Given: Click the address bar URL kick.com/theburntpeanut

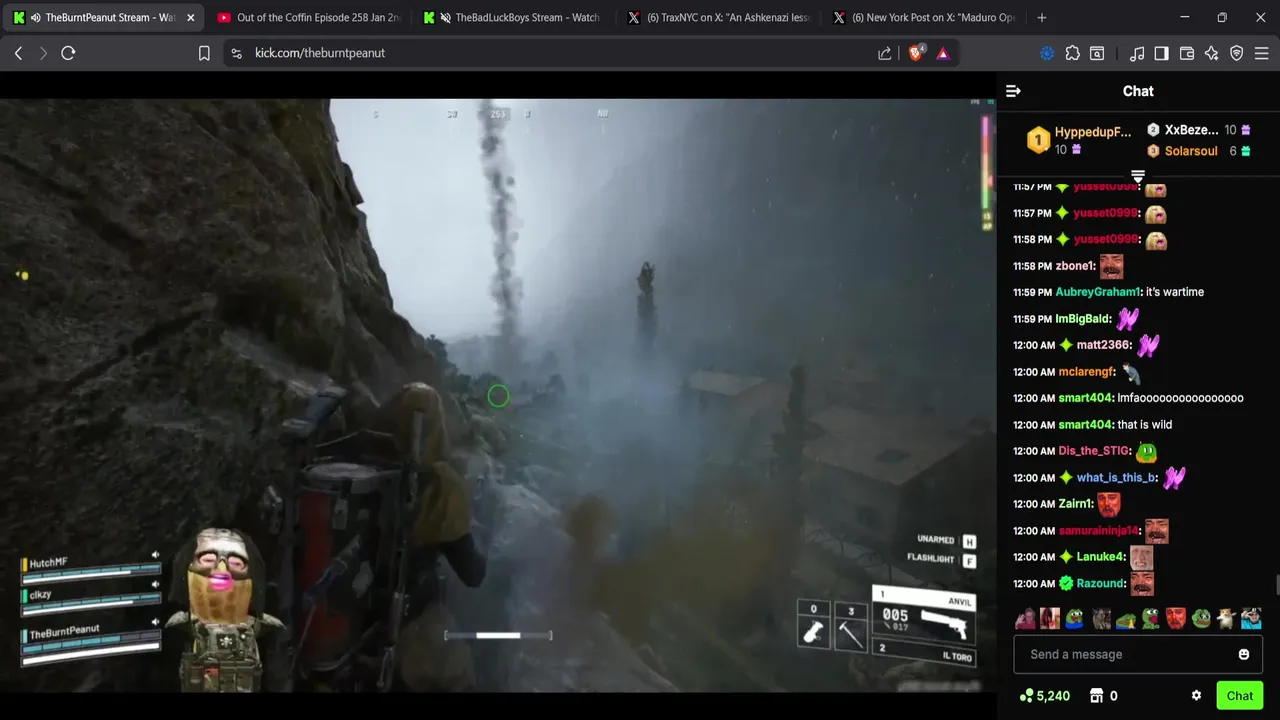Looking at the screenshot, I should tap(319, 53).
